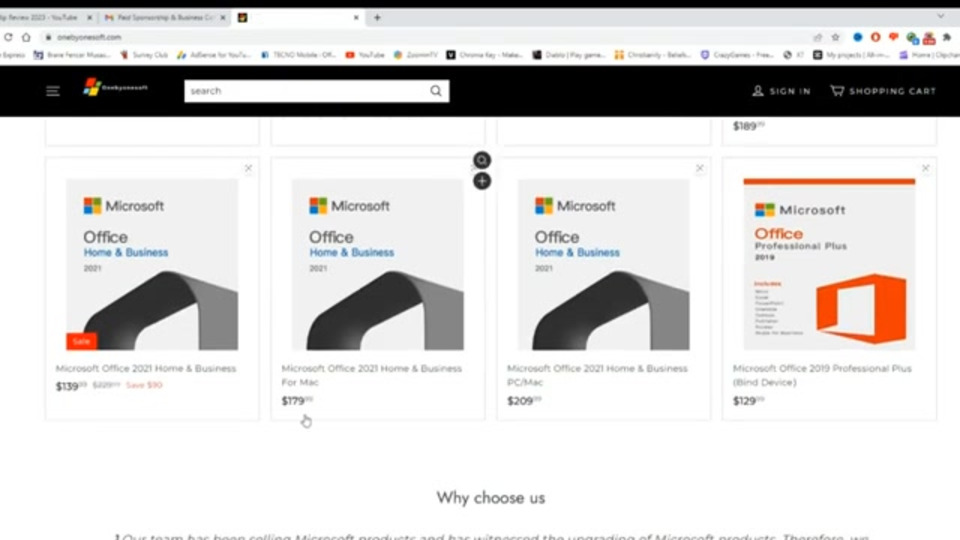Open Office 2019 Professional Plus product image

click(x=829, y=264)
